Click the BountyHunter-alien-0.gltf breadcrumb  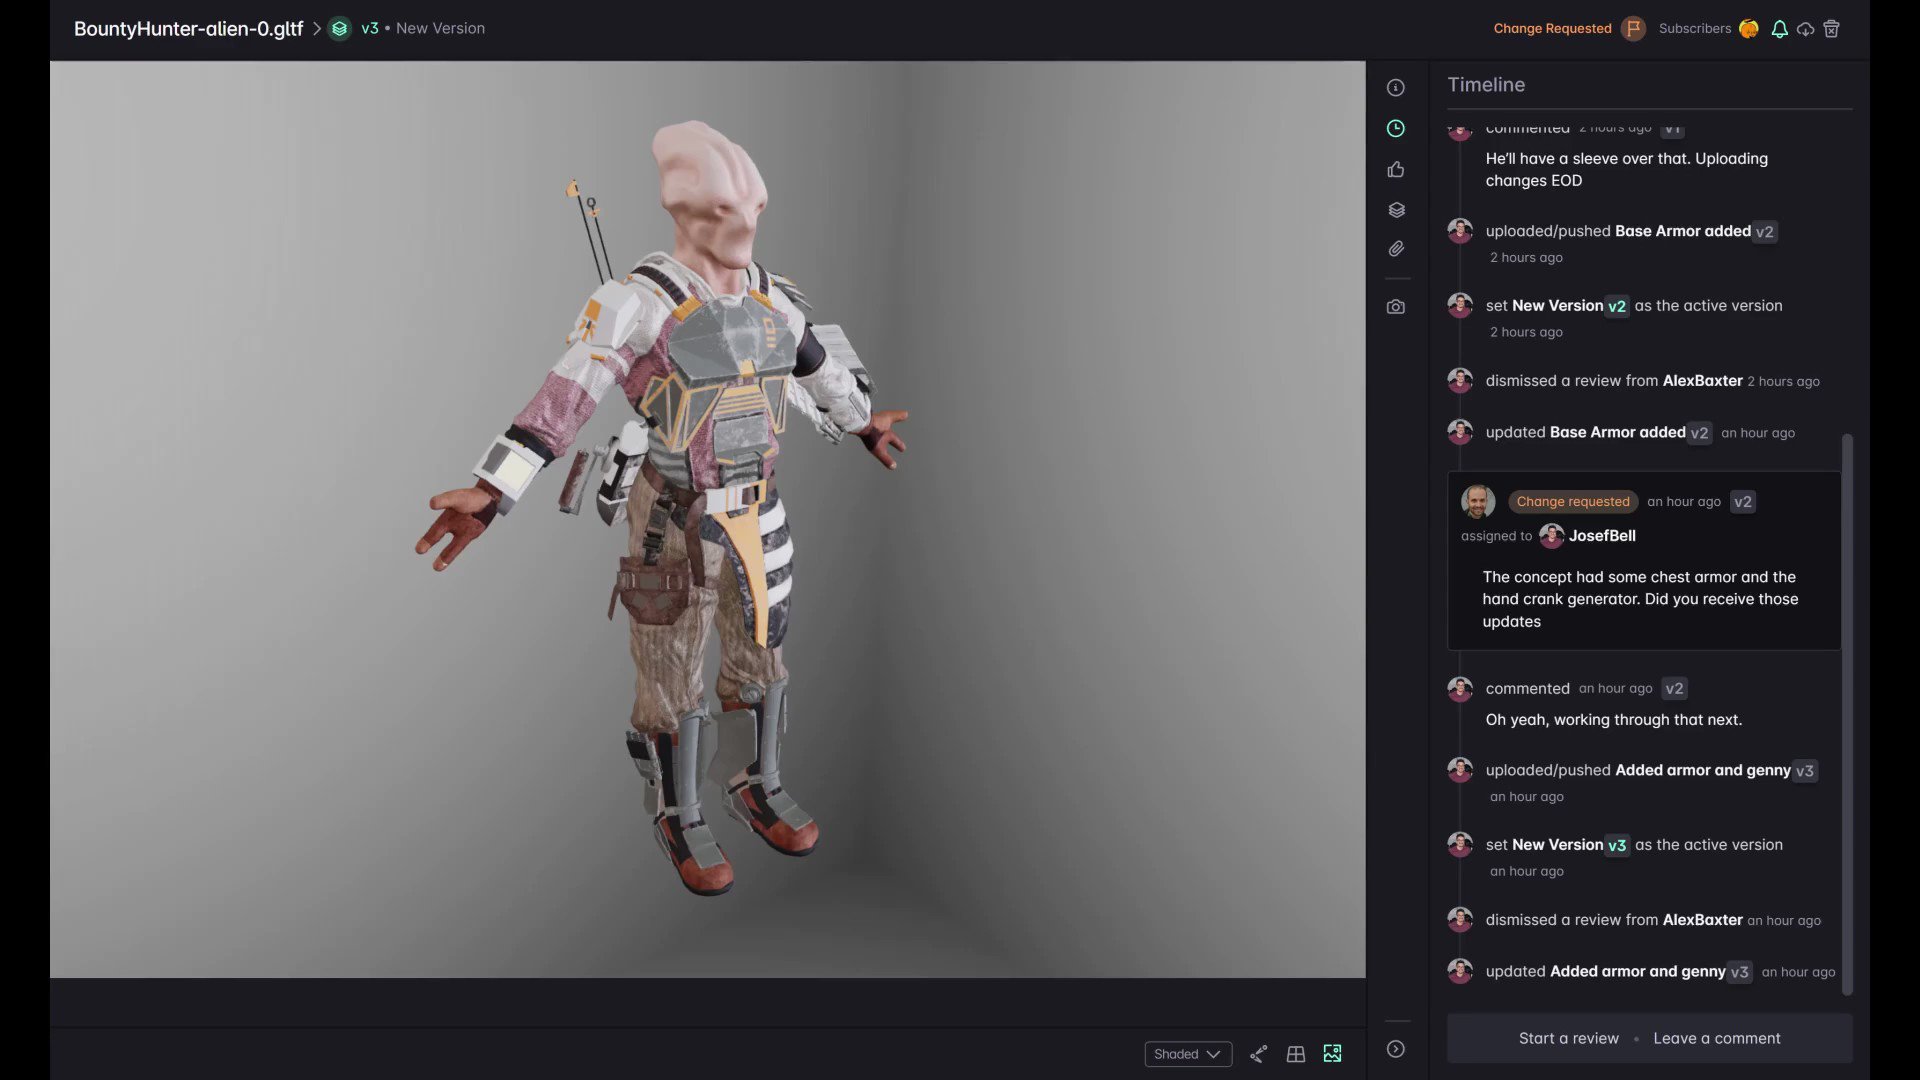pyautogui.click(x=188, y=29)
